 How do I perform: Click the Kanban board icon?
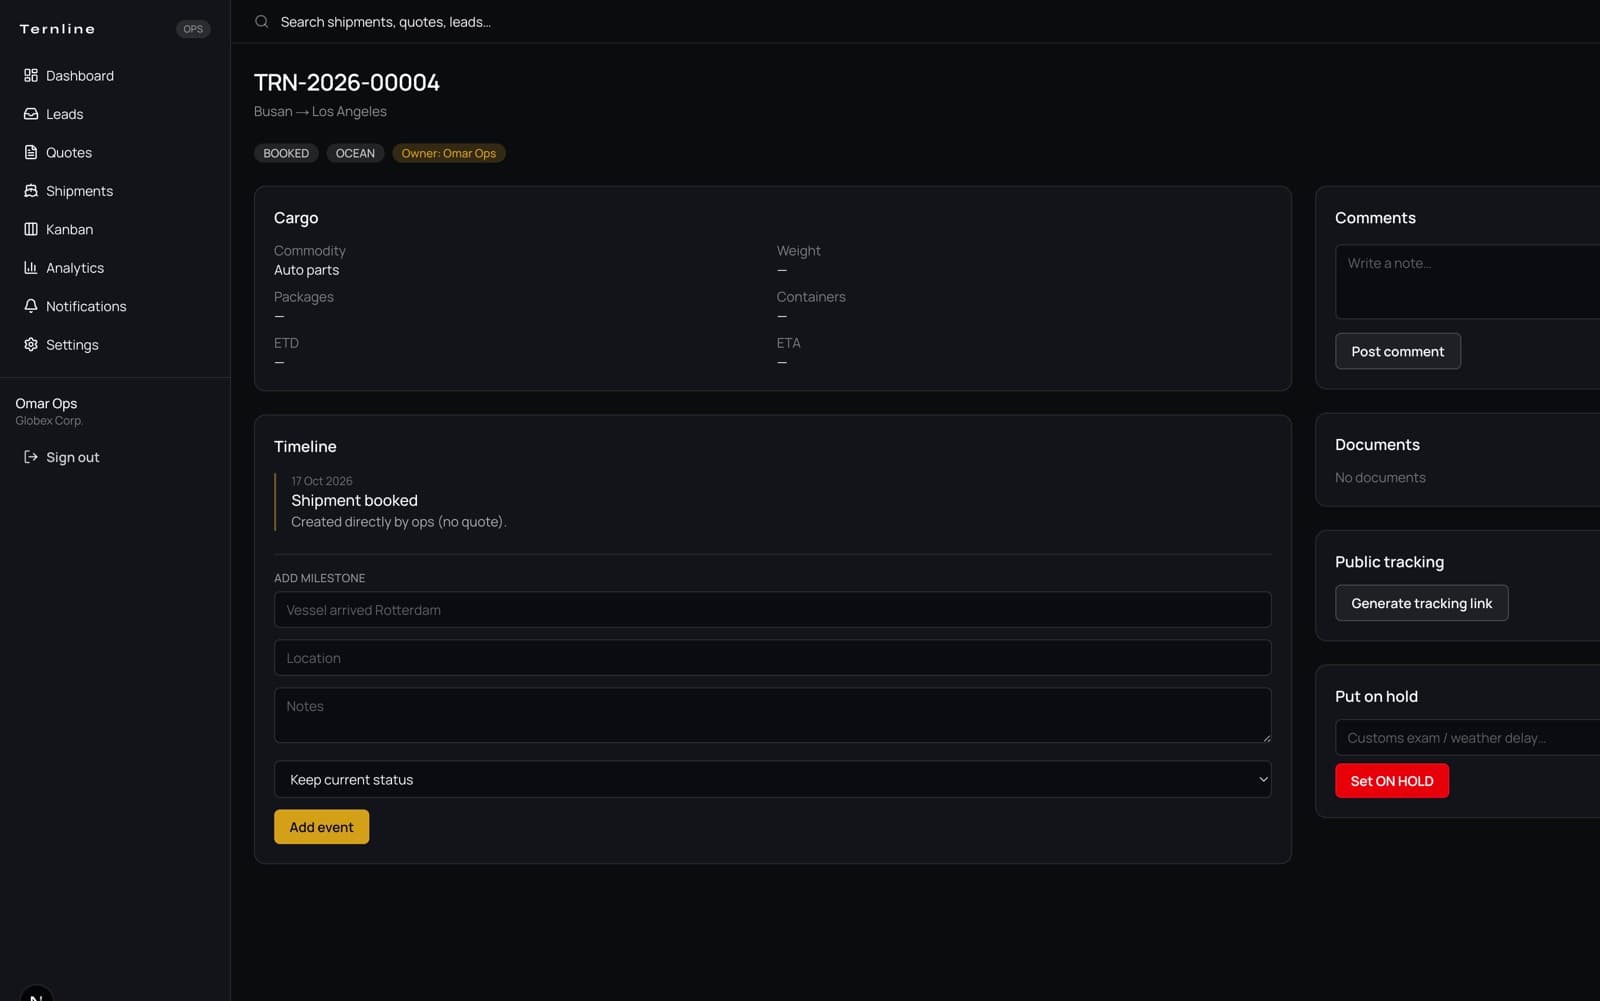31,229
